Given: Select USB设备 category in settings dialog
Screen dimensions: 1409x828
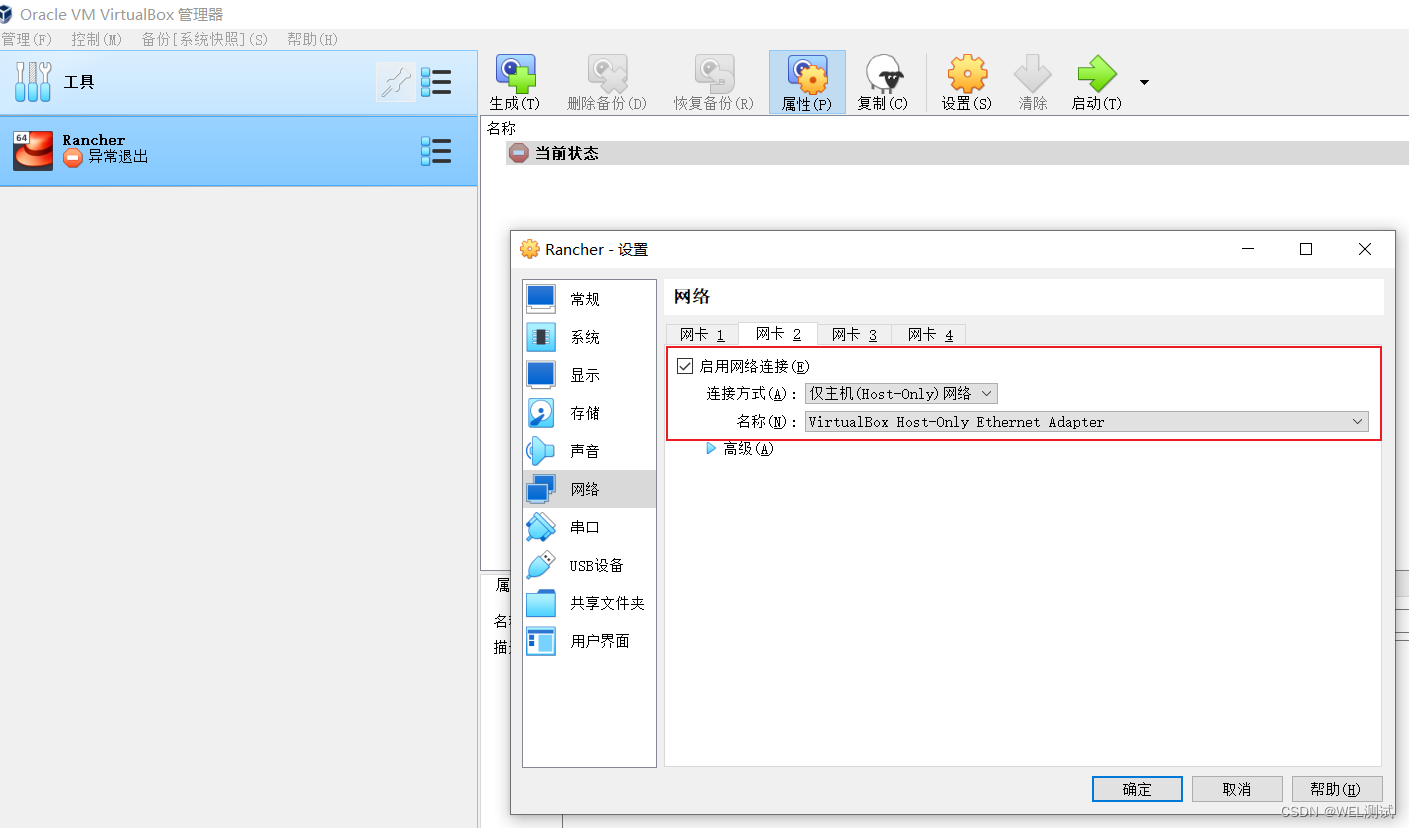Looking at the screenshot, I should (x=589, y=565).
